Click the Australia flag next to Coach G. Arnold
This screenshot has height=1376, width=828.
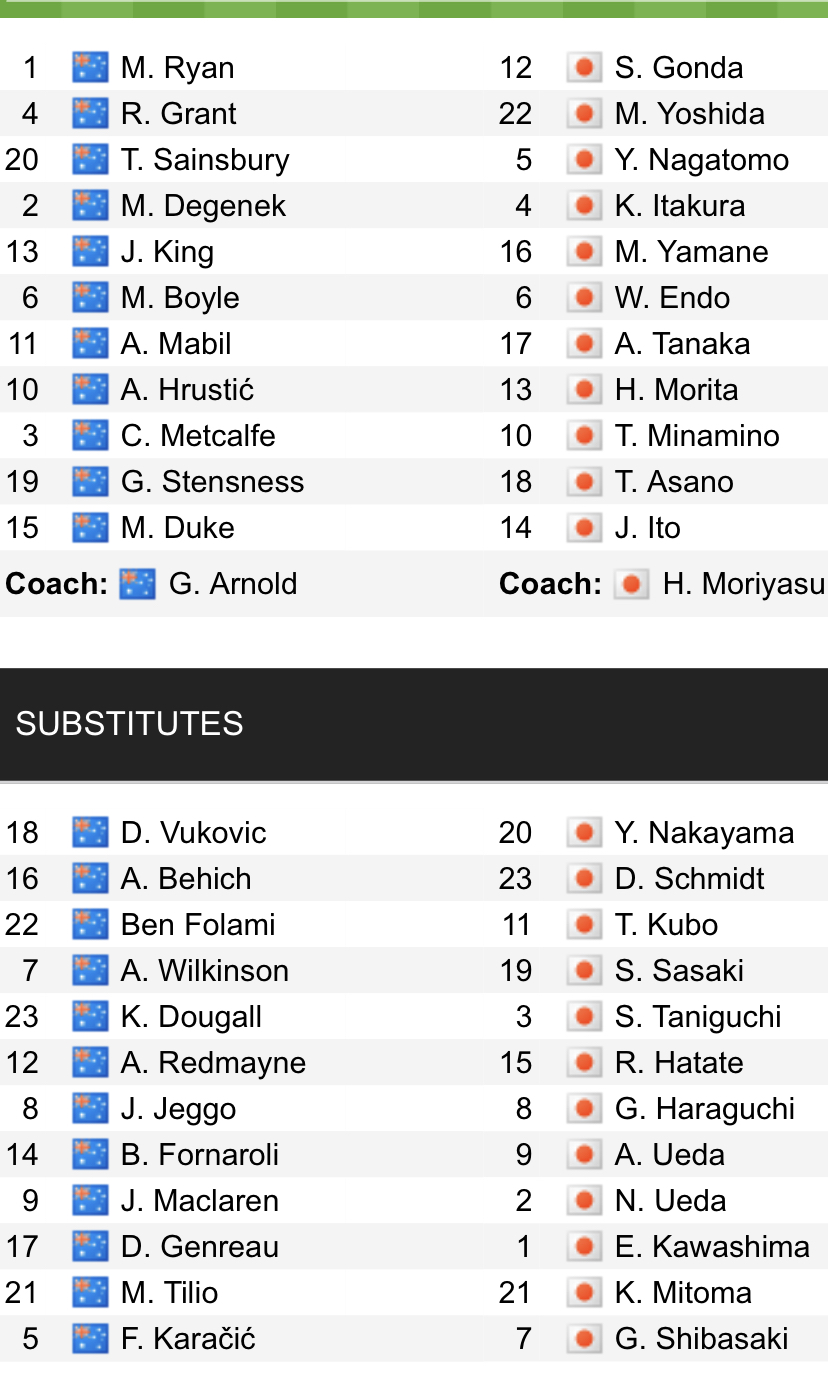coord(137,584)
